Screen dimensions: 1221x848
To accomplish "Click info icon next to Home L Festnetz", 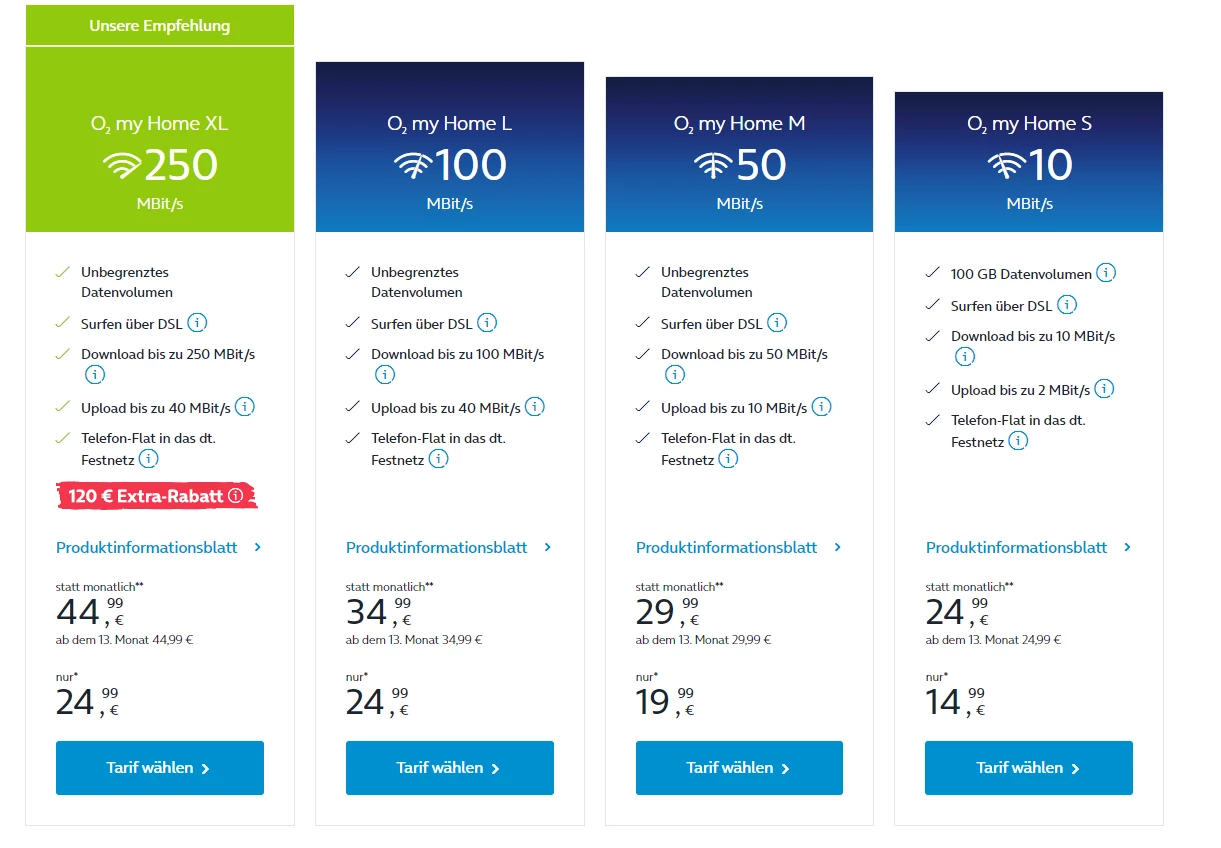I will click(x=438, y=459).
